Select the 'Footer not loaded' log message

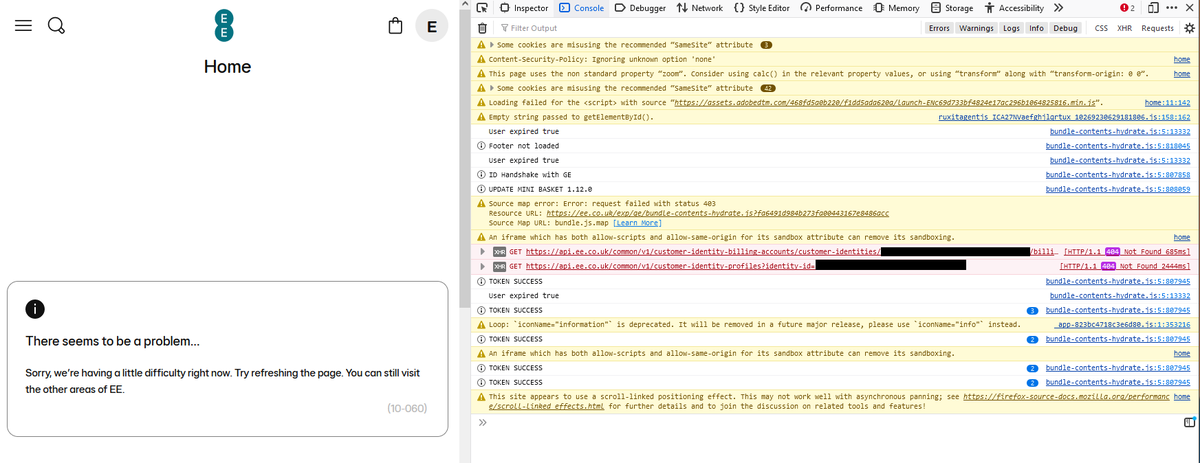click(524, 146)
